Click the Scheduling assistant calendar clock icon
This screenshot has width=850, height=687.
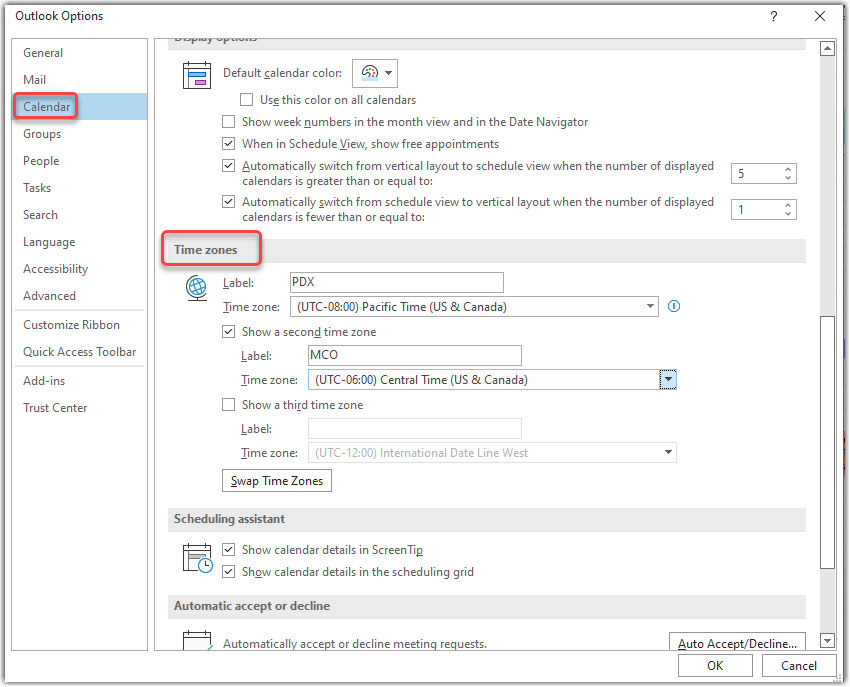click(x=197, y=558)
